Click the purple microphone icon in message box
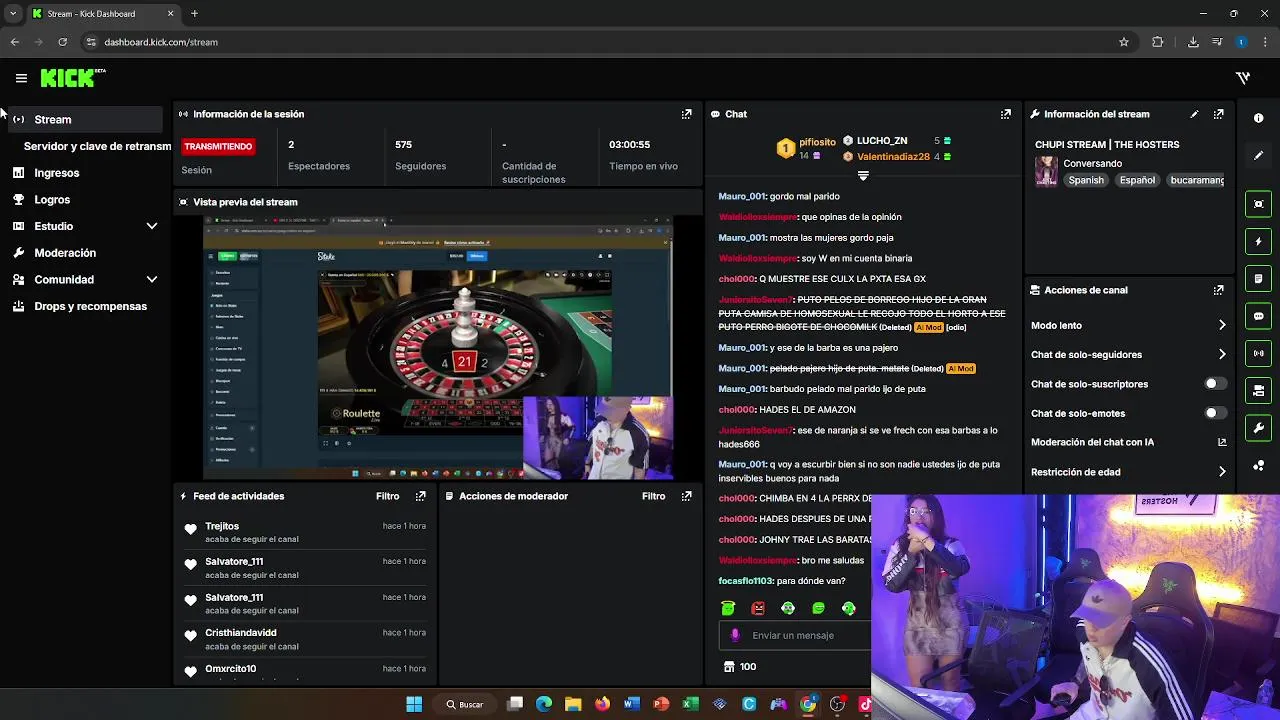 pos(735,635)
